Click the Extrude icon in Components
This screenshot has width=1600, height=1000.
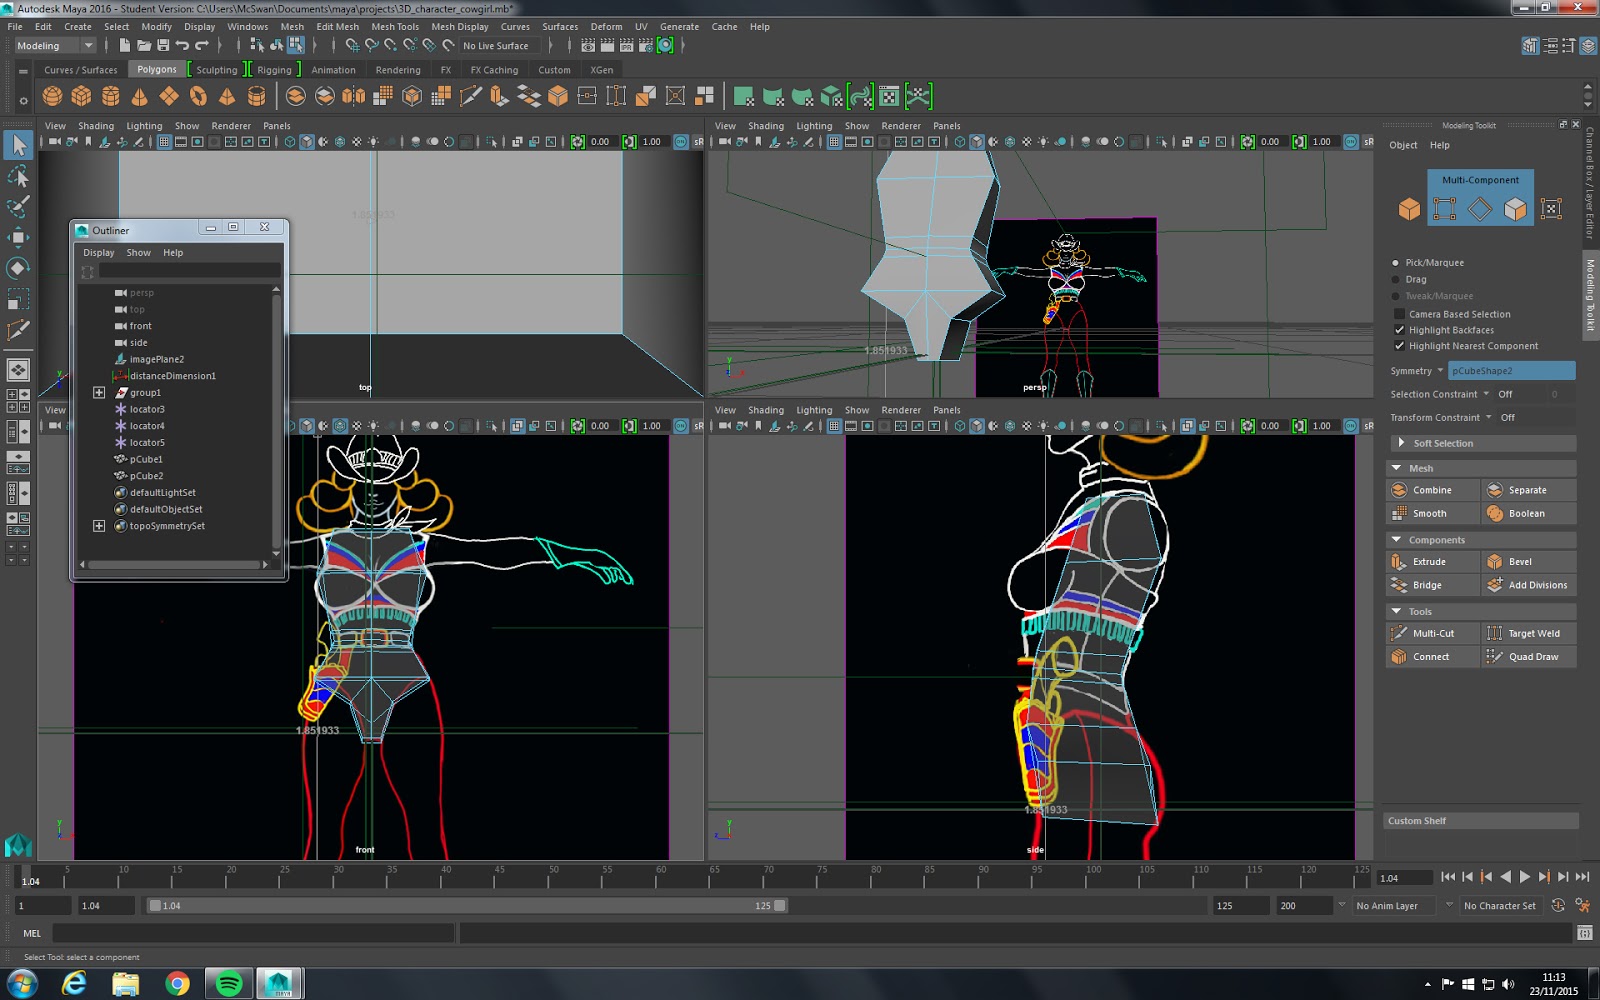point(1399,562)
